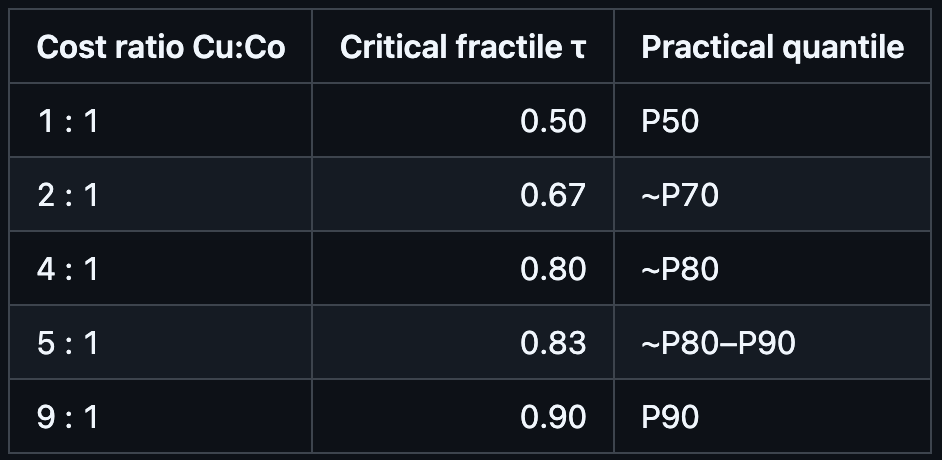This screenshot has width=942, height=460.
Task: Click the 'Practical quantile' column header
Action: [x=772, y=47]
